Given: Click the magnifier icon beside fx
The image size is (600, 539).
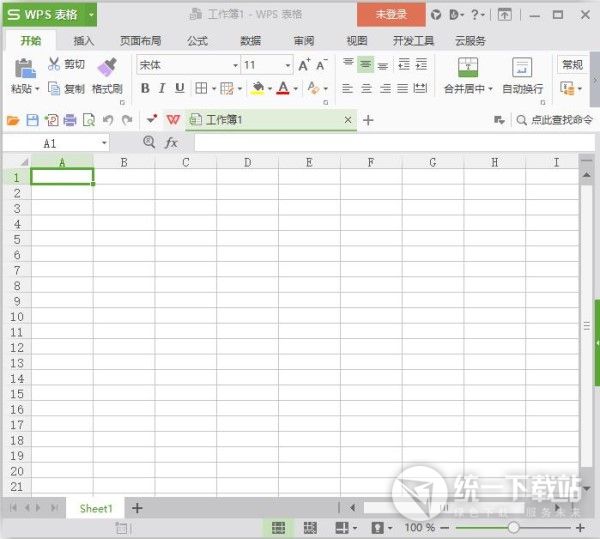Looking at the screenshot, I should [149, 142].
